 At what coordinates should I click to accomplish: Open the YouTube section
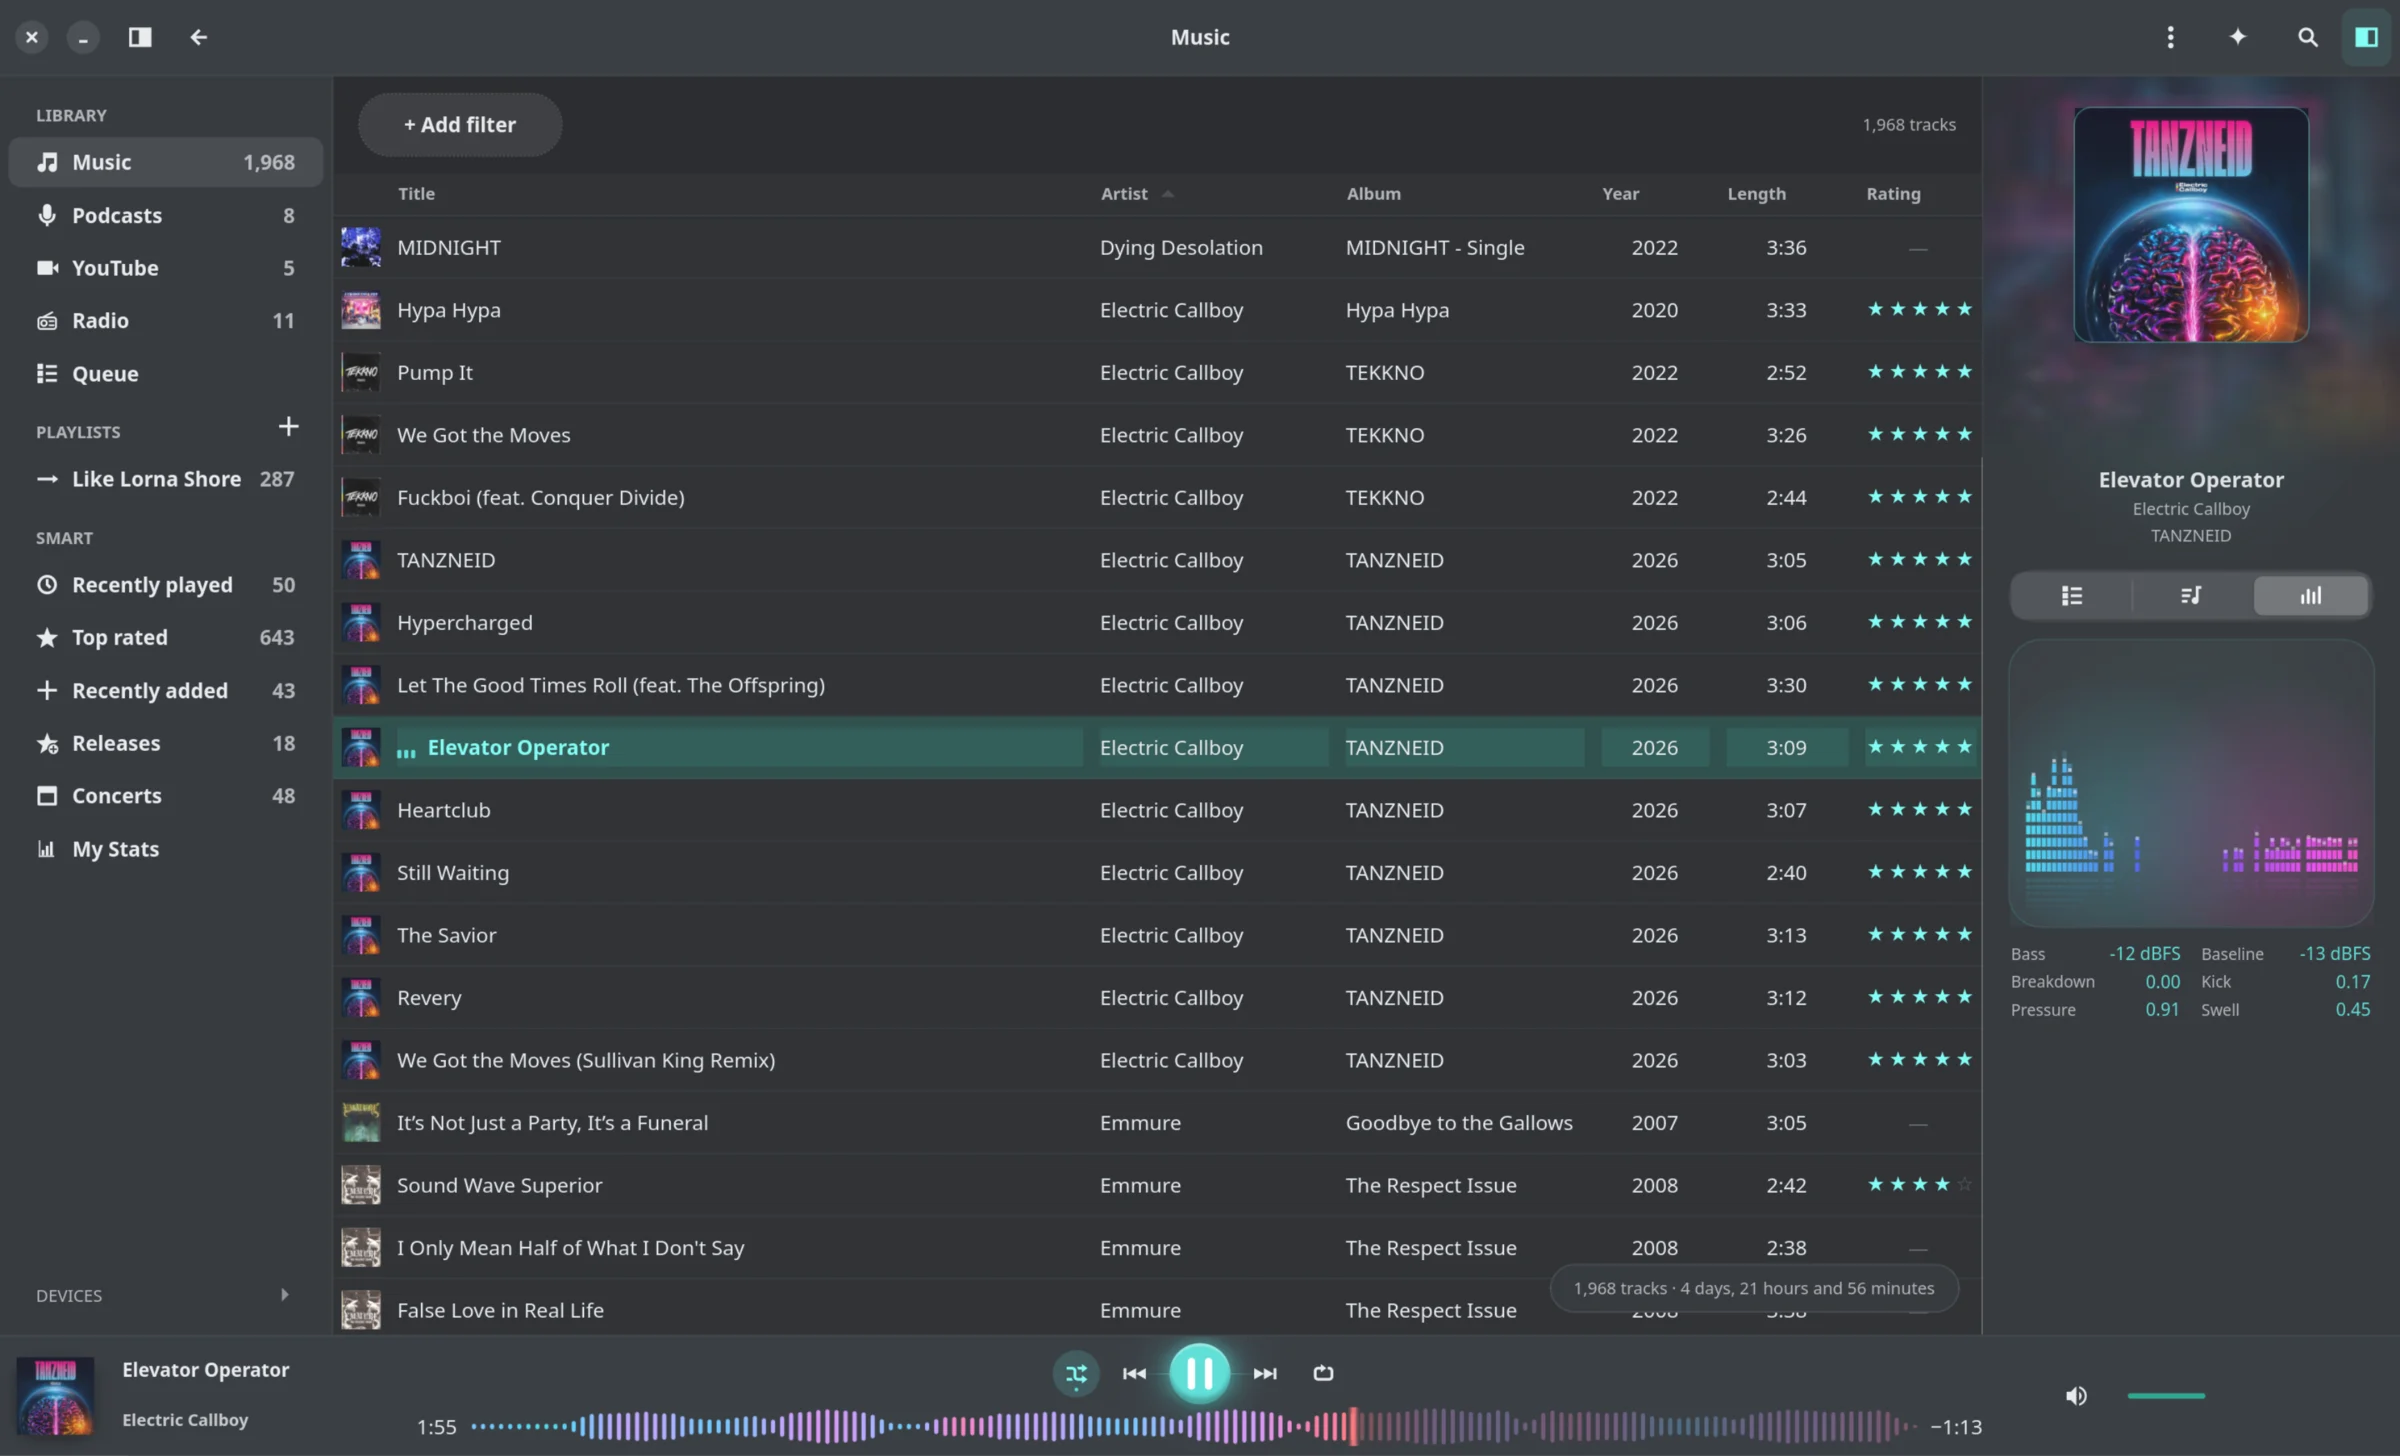[x=166, y=268]
